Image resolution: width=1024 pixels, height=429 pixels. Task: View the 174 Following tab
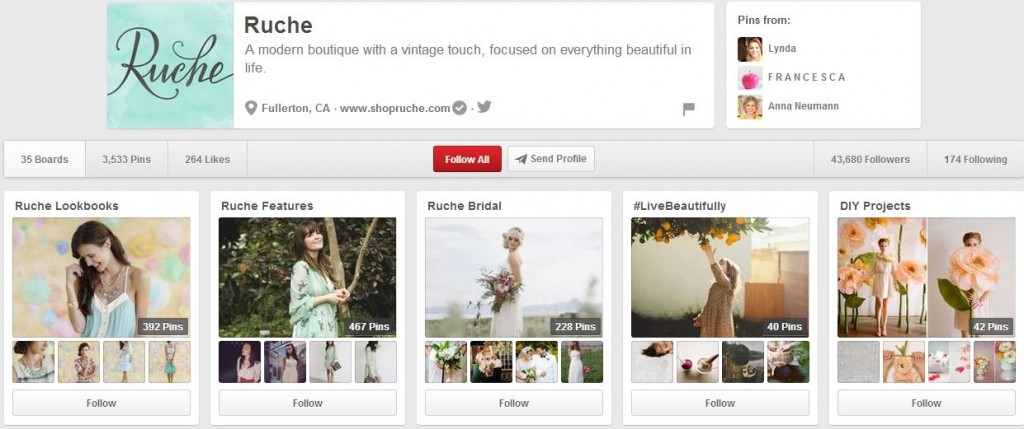975,159
